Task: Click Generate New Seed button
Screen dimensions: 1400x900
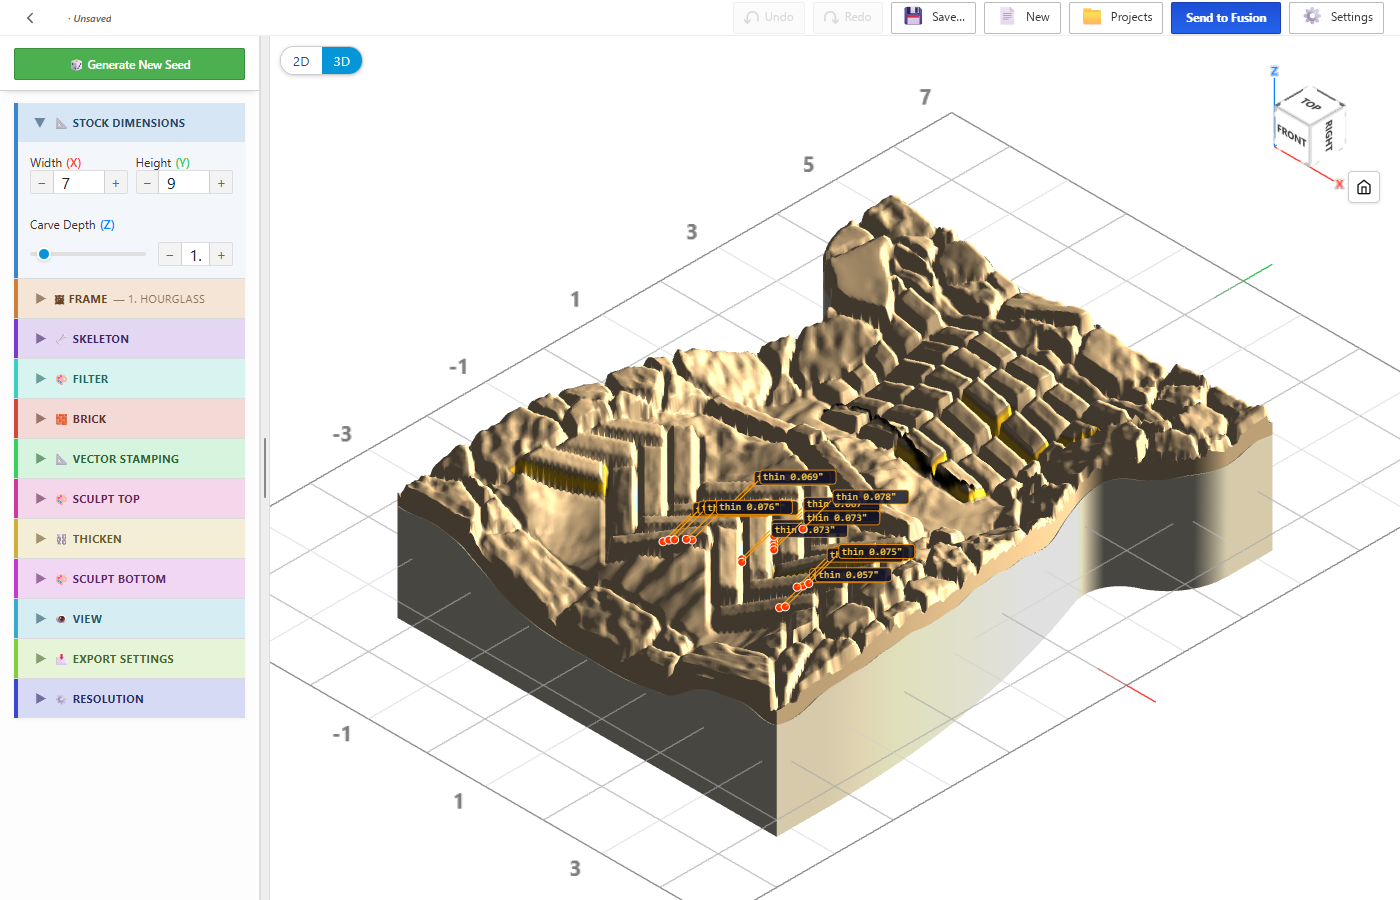Action: pos(129,64)
